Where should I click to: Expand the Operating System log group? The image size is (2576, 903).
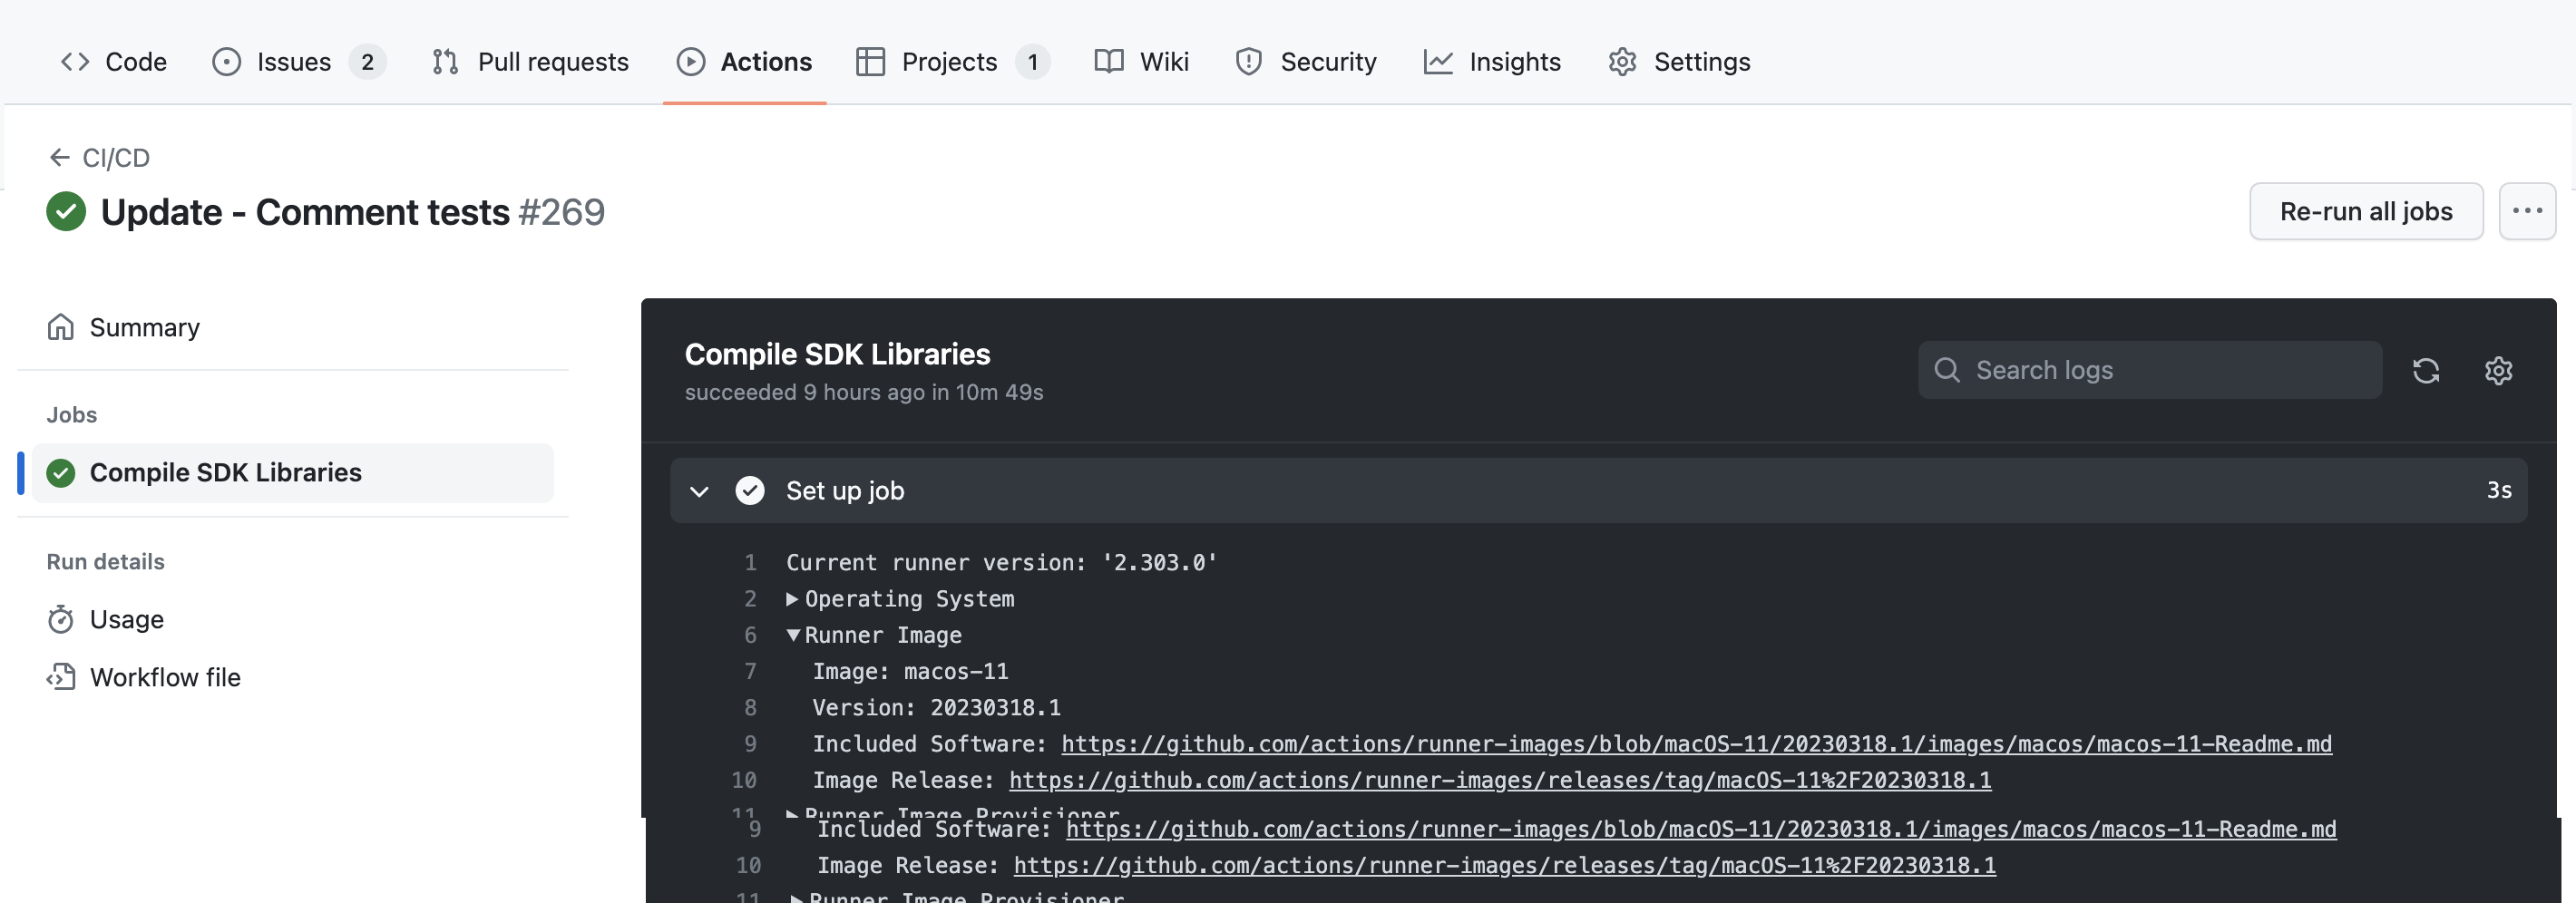tap(900, 599)
